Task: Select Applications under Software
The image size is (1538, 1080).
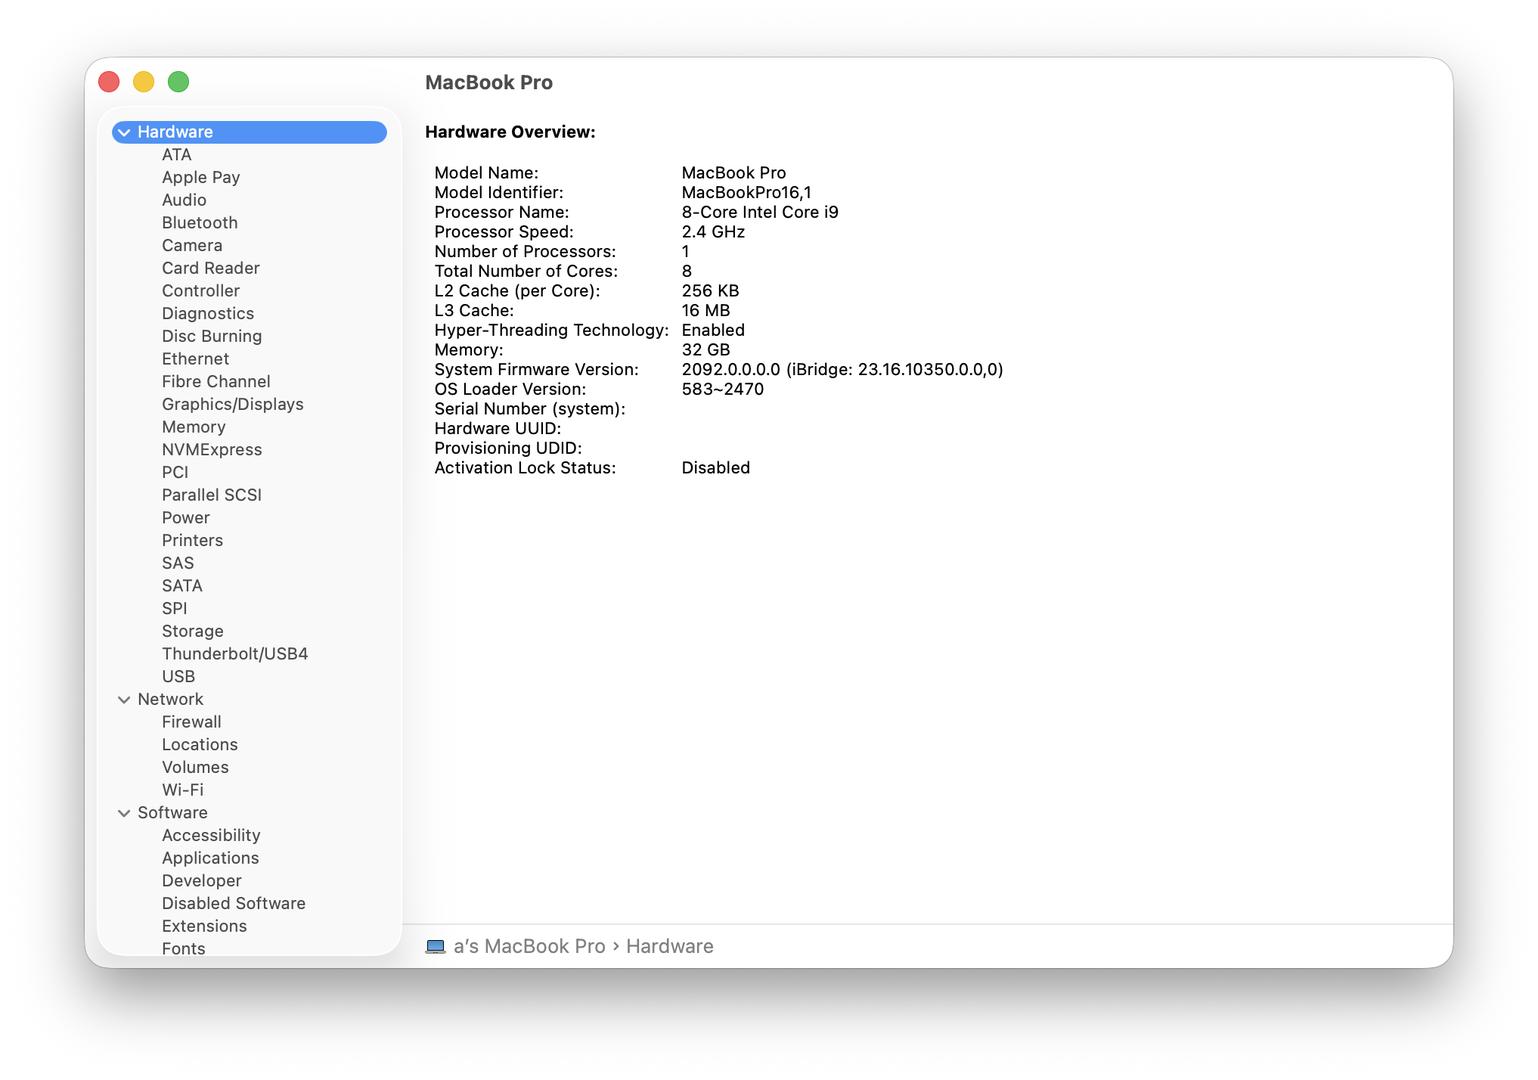Action: click(x=210, y=858)
